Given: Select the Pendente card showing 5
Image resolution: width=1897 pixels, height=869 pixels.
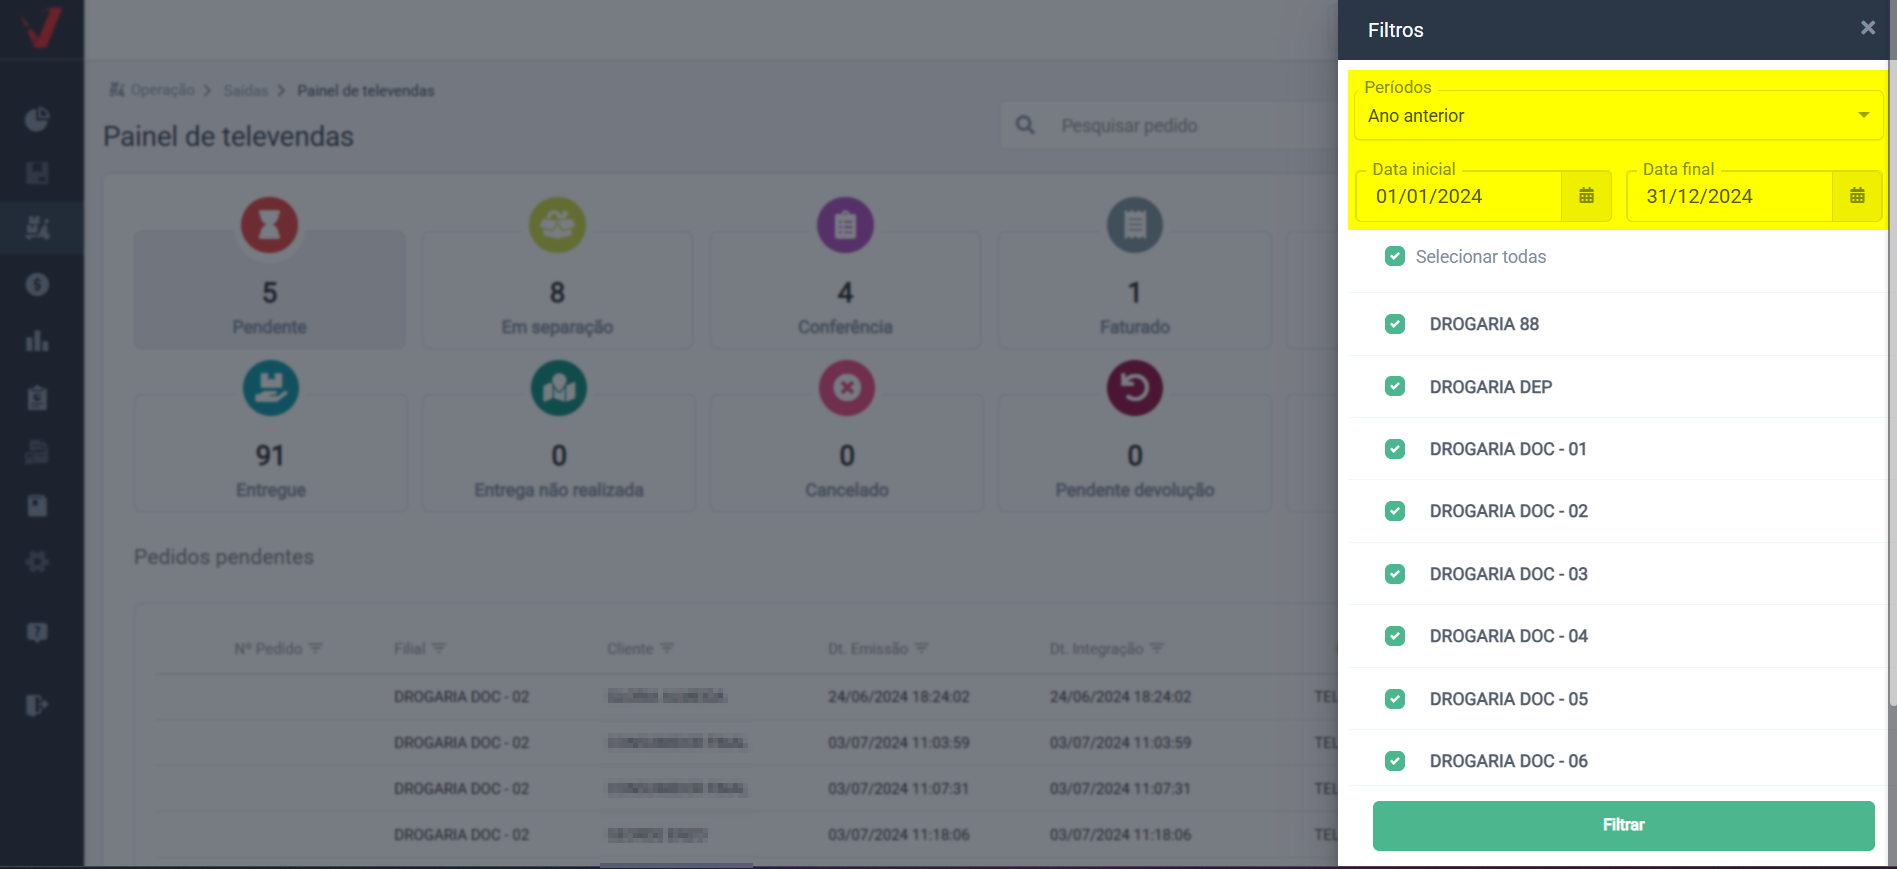Looking at the screenshot, I should [x=270, y=290].
